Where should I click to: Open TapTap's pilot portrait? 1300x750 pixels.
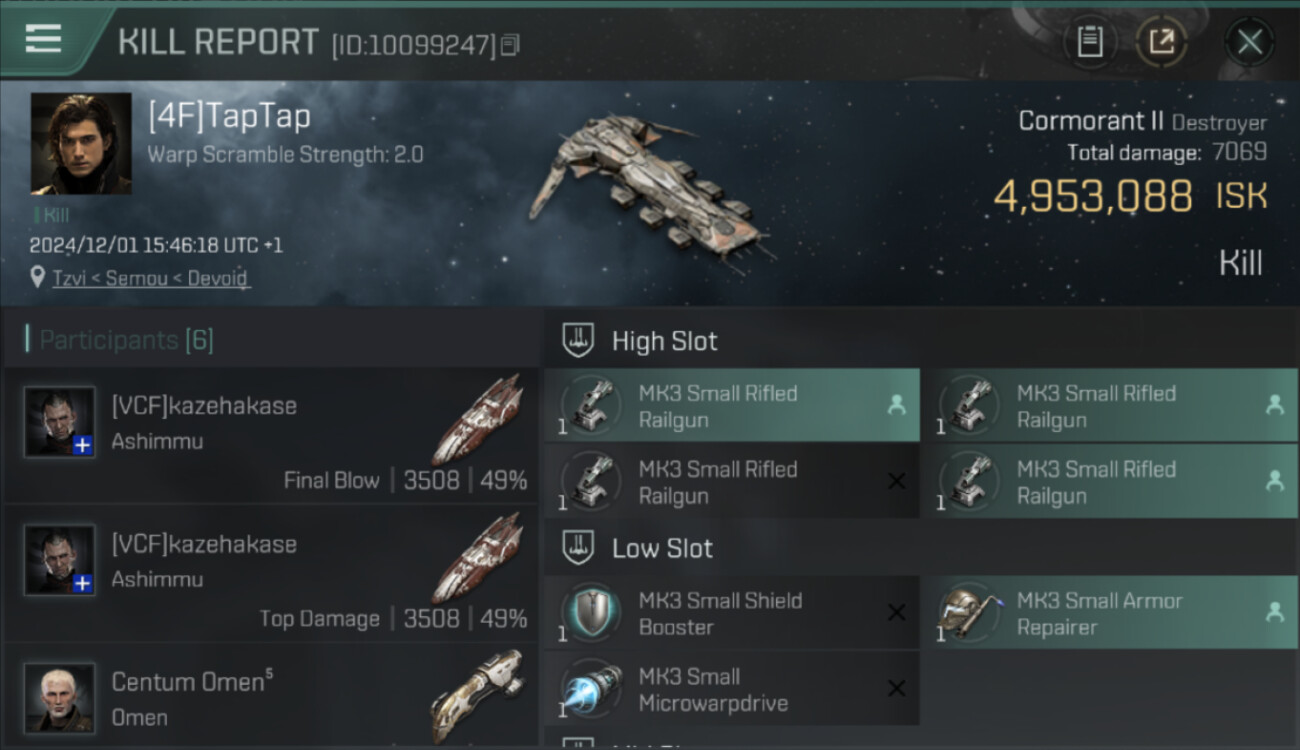pos(81,144)
